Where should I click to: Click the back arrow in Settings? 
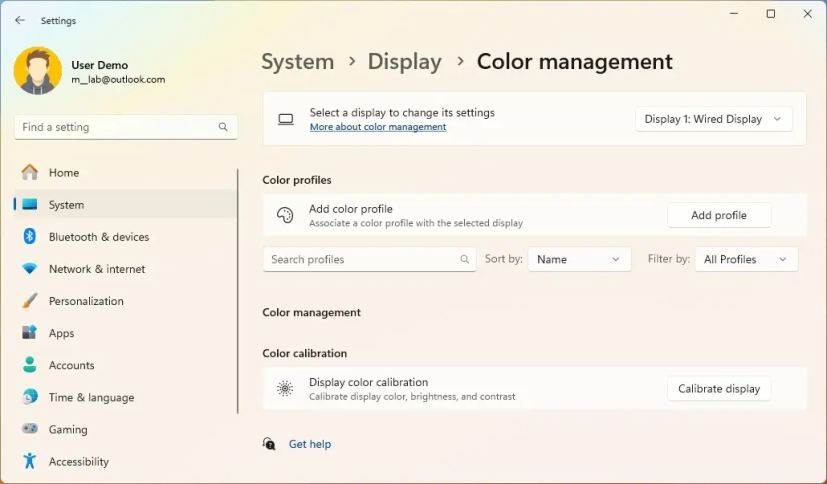[20, 20]
